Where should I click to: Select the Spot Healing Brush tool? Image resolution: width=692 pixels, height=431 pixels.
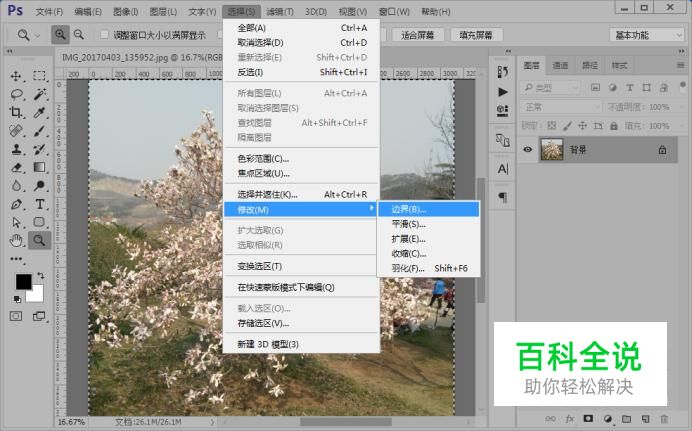[16, 131]
